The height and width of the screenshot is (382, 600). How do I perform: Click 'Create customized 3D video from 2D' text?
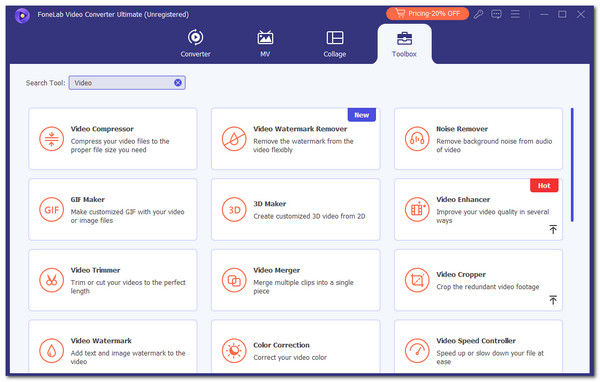(x=309, y=216)
